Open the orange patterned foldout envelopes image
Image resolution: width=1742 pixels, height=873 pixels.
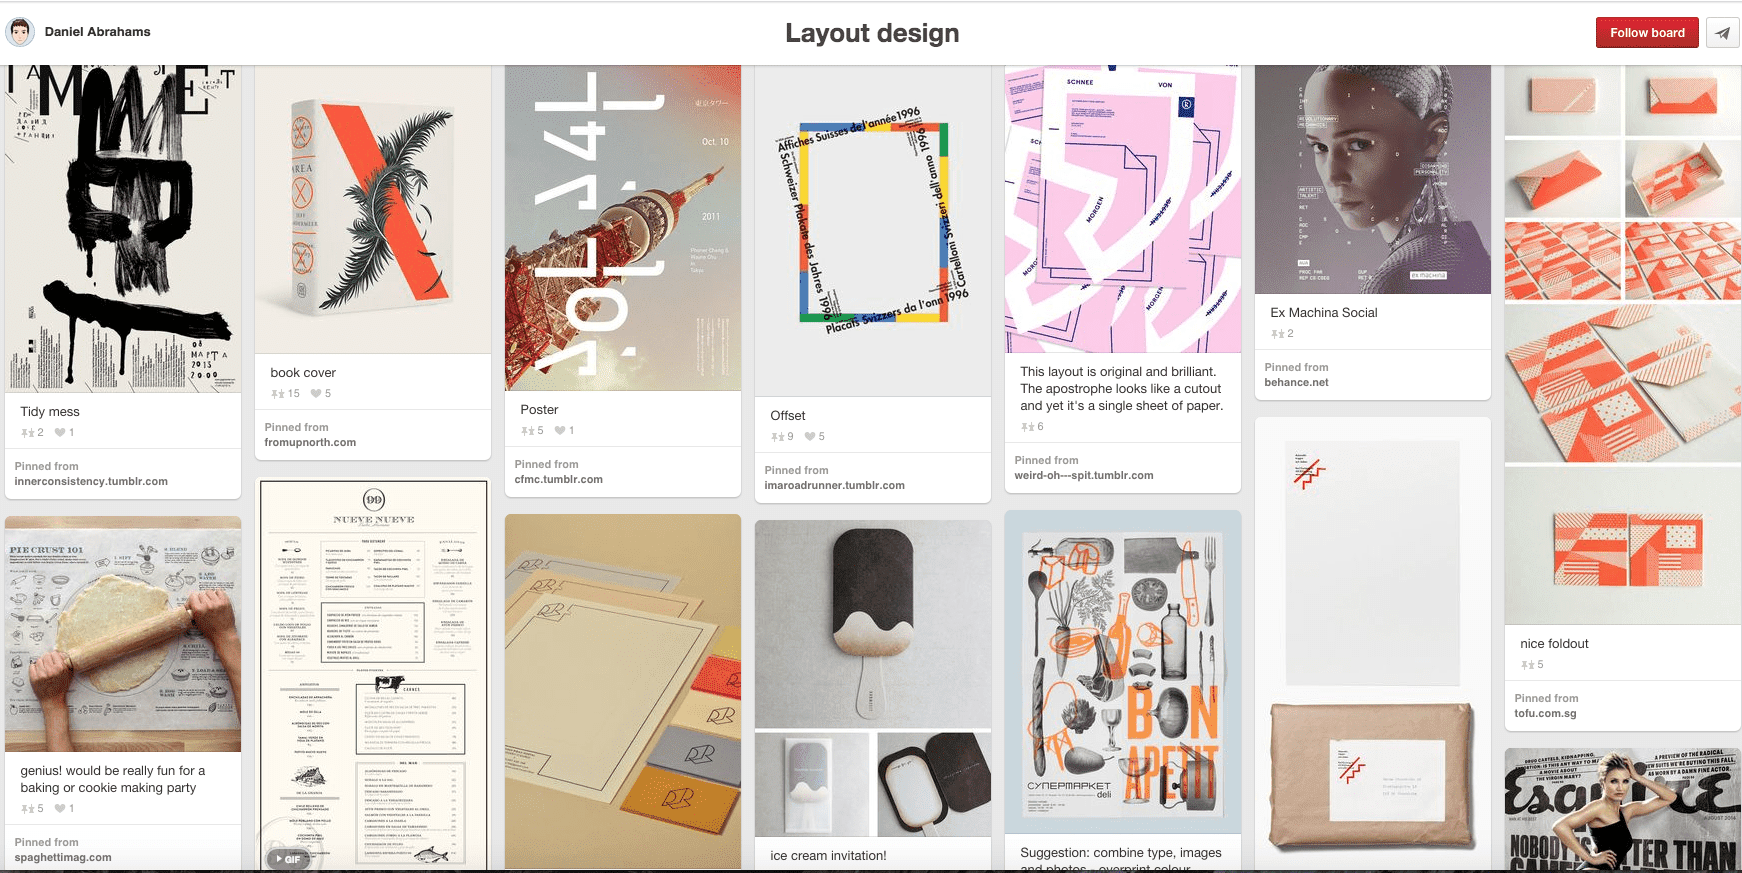coord(1623,345)
